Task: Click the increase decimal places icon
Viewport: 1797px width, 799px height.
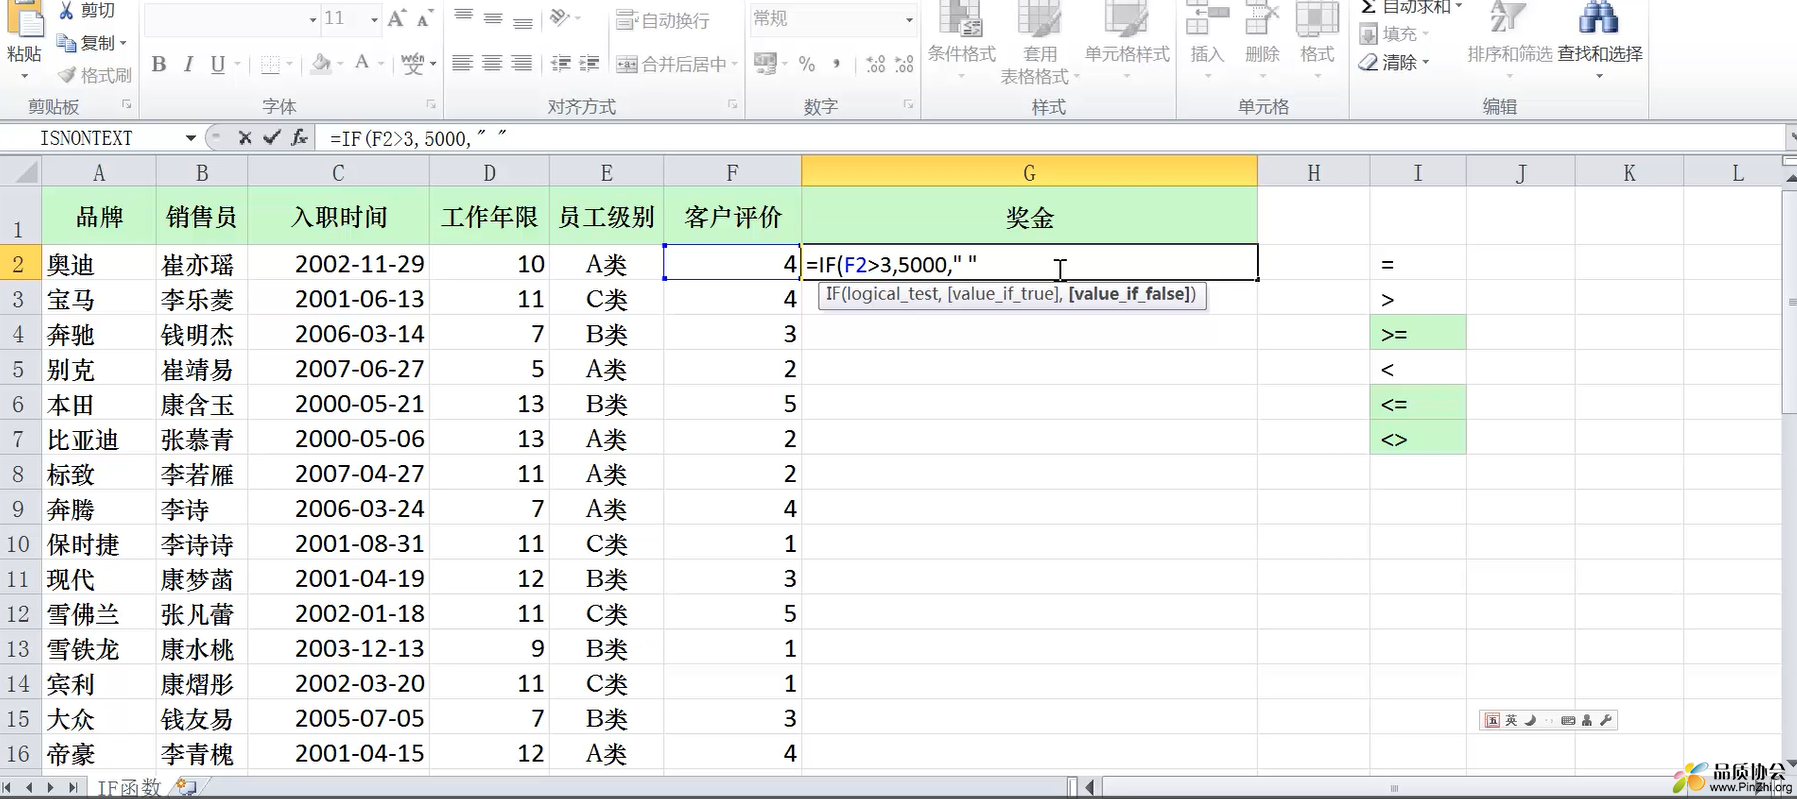Action: pos(876,64)
